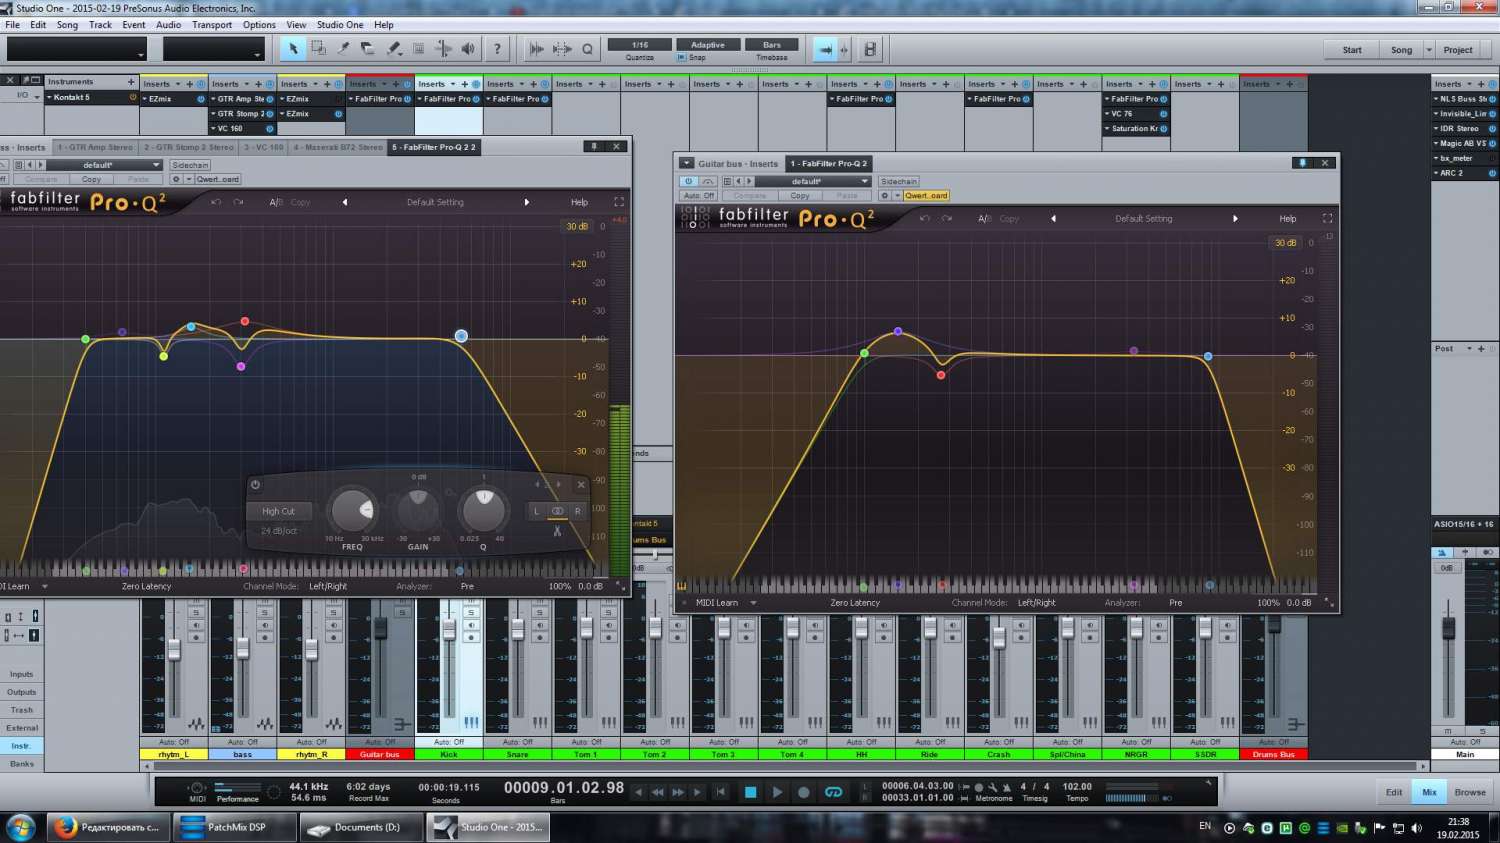Click the Kick channel fader
This screenshot has width=1500, height=843.
point(449,630)
